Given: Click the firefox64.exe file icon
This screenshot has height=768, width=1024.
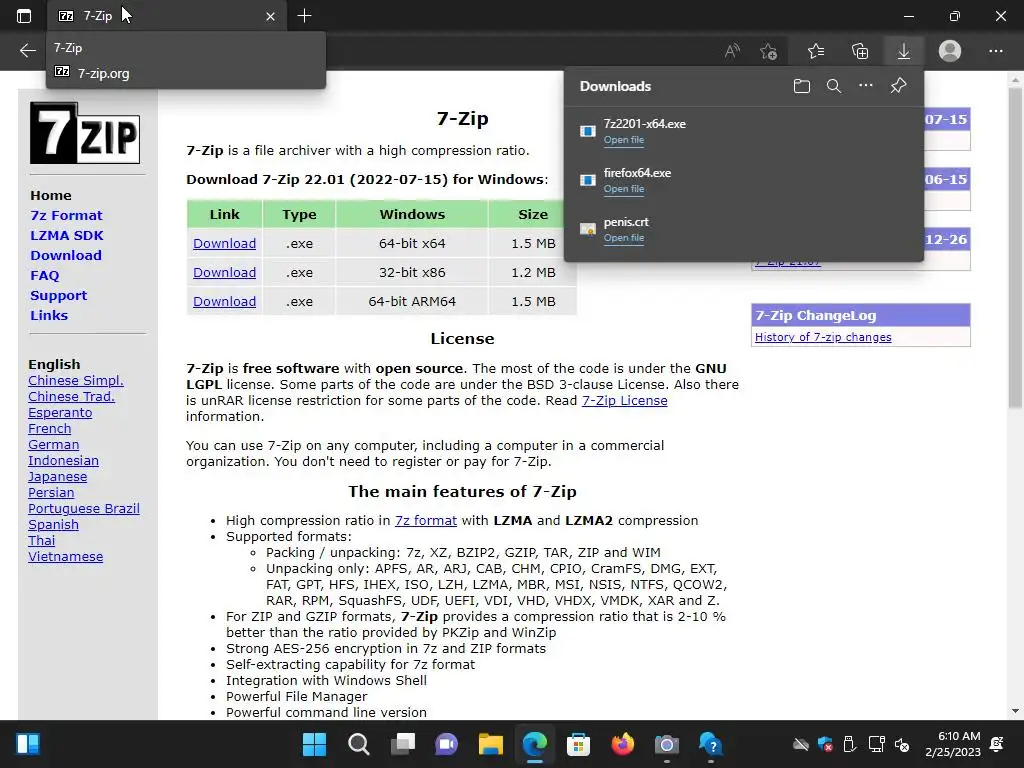Looking at the screenshot, I should (x=588, y=180).
